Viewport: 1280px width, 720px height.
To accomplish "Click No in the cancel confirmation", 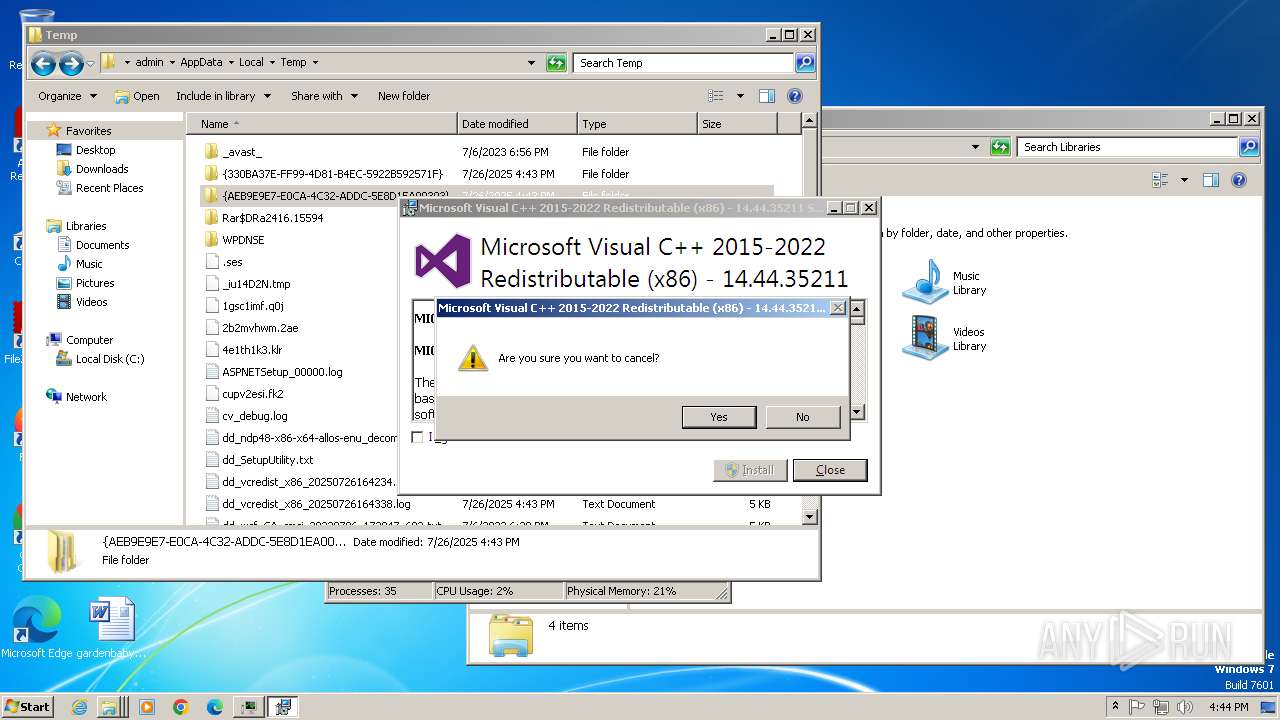I will click(x=802, y=417).
